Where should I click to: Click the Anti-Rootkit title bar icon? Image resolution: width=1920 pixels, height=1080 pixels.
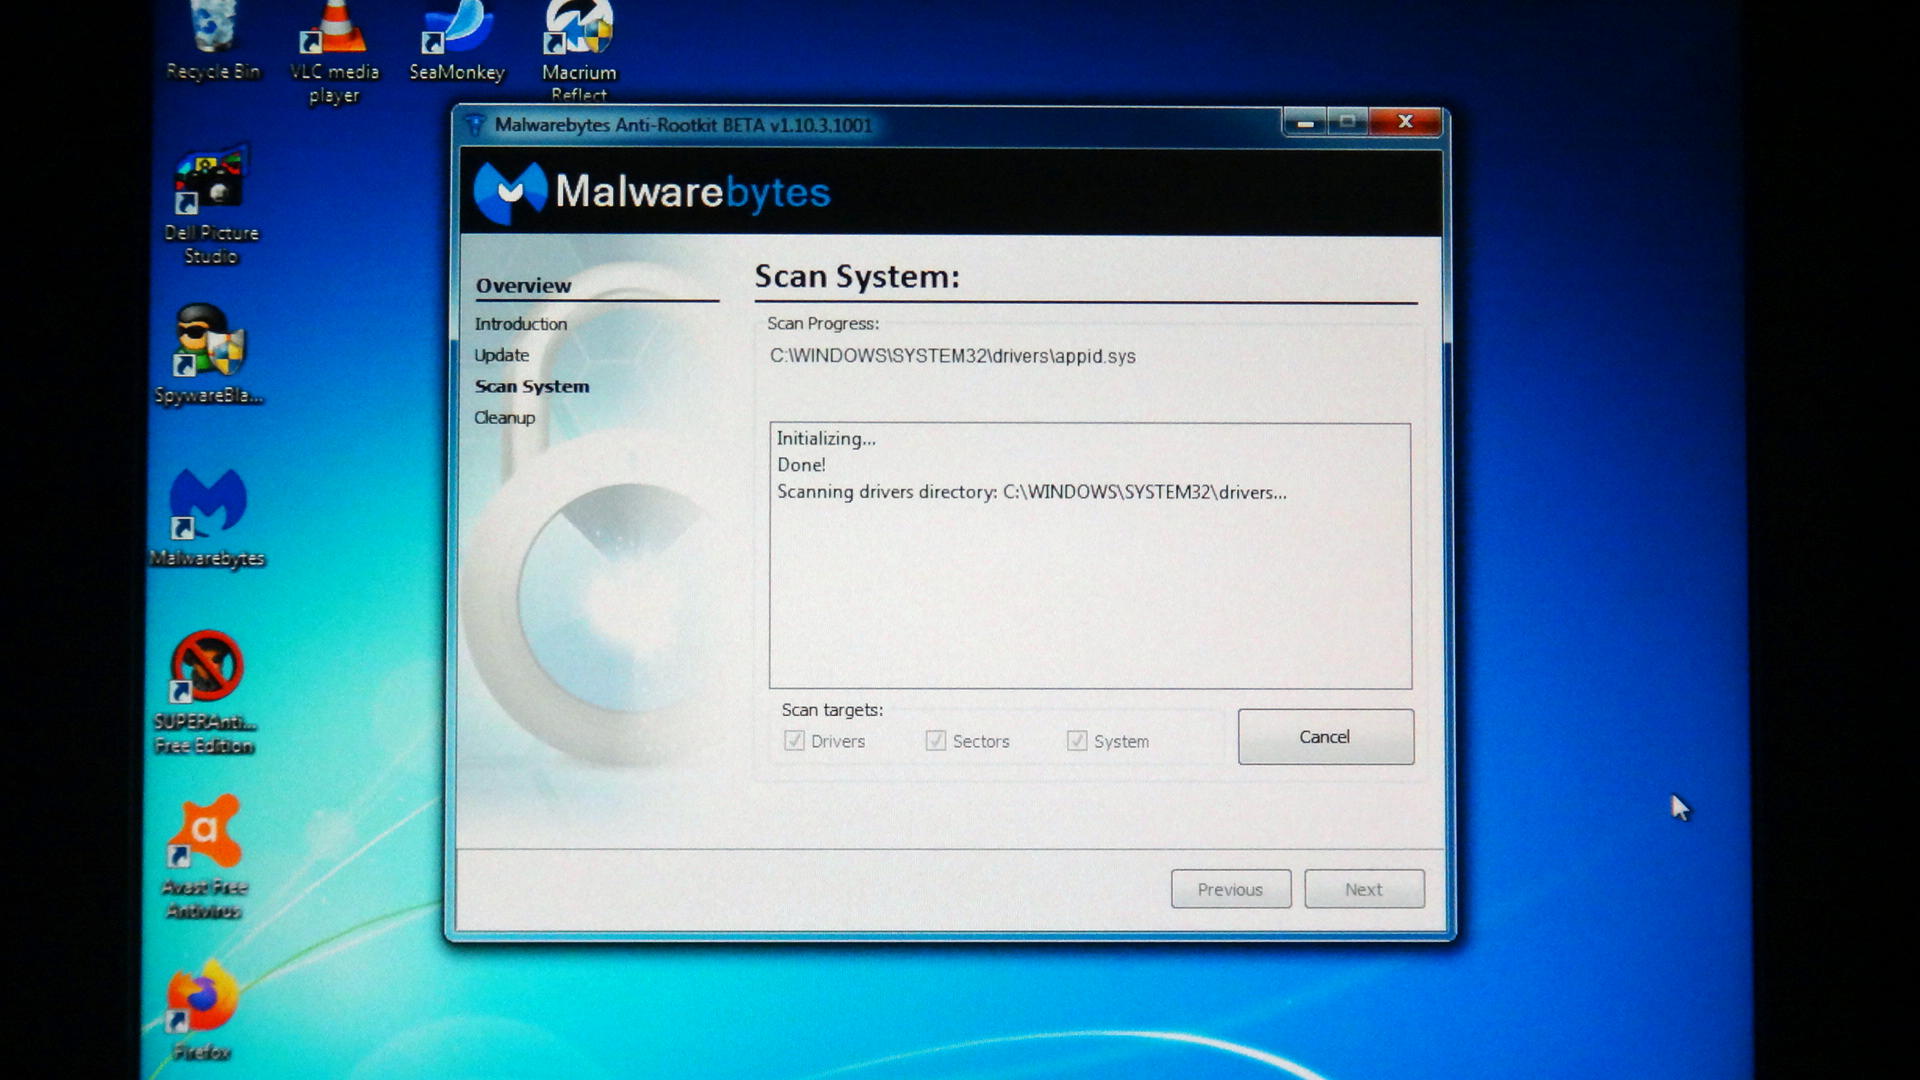tap(476, 125)
